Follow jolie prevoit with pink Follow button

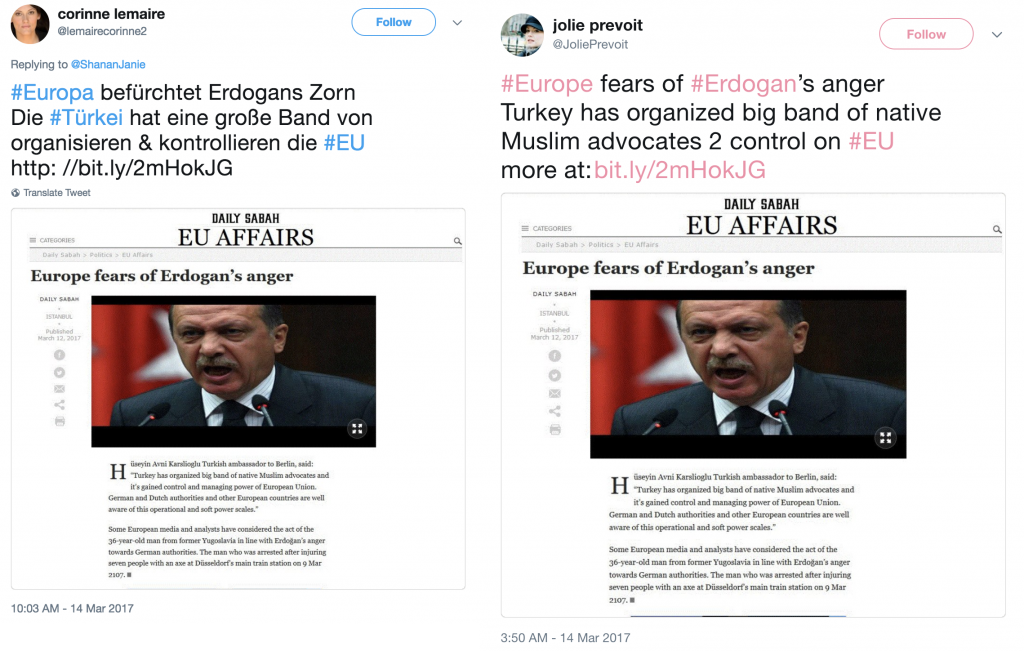926,34
